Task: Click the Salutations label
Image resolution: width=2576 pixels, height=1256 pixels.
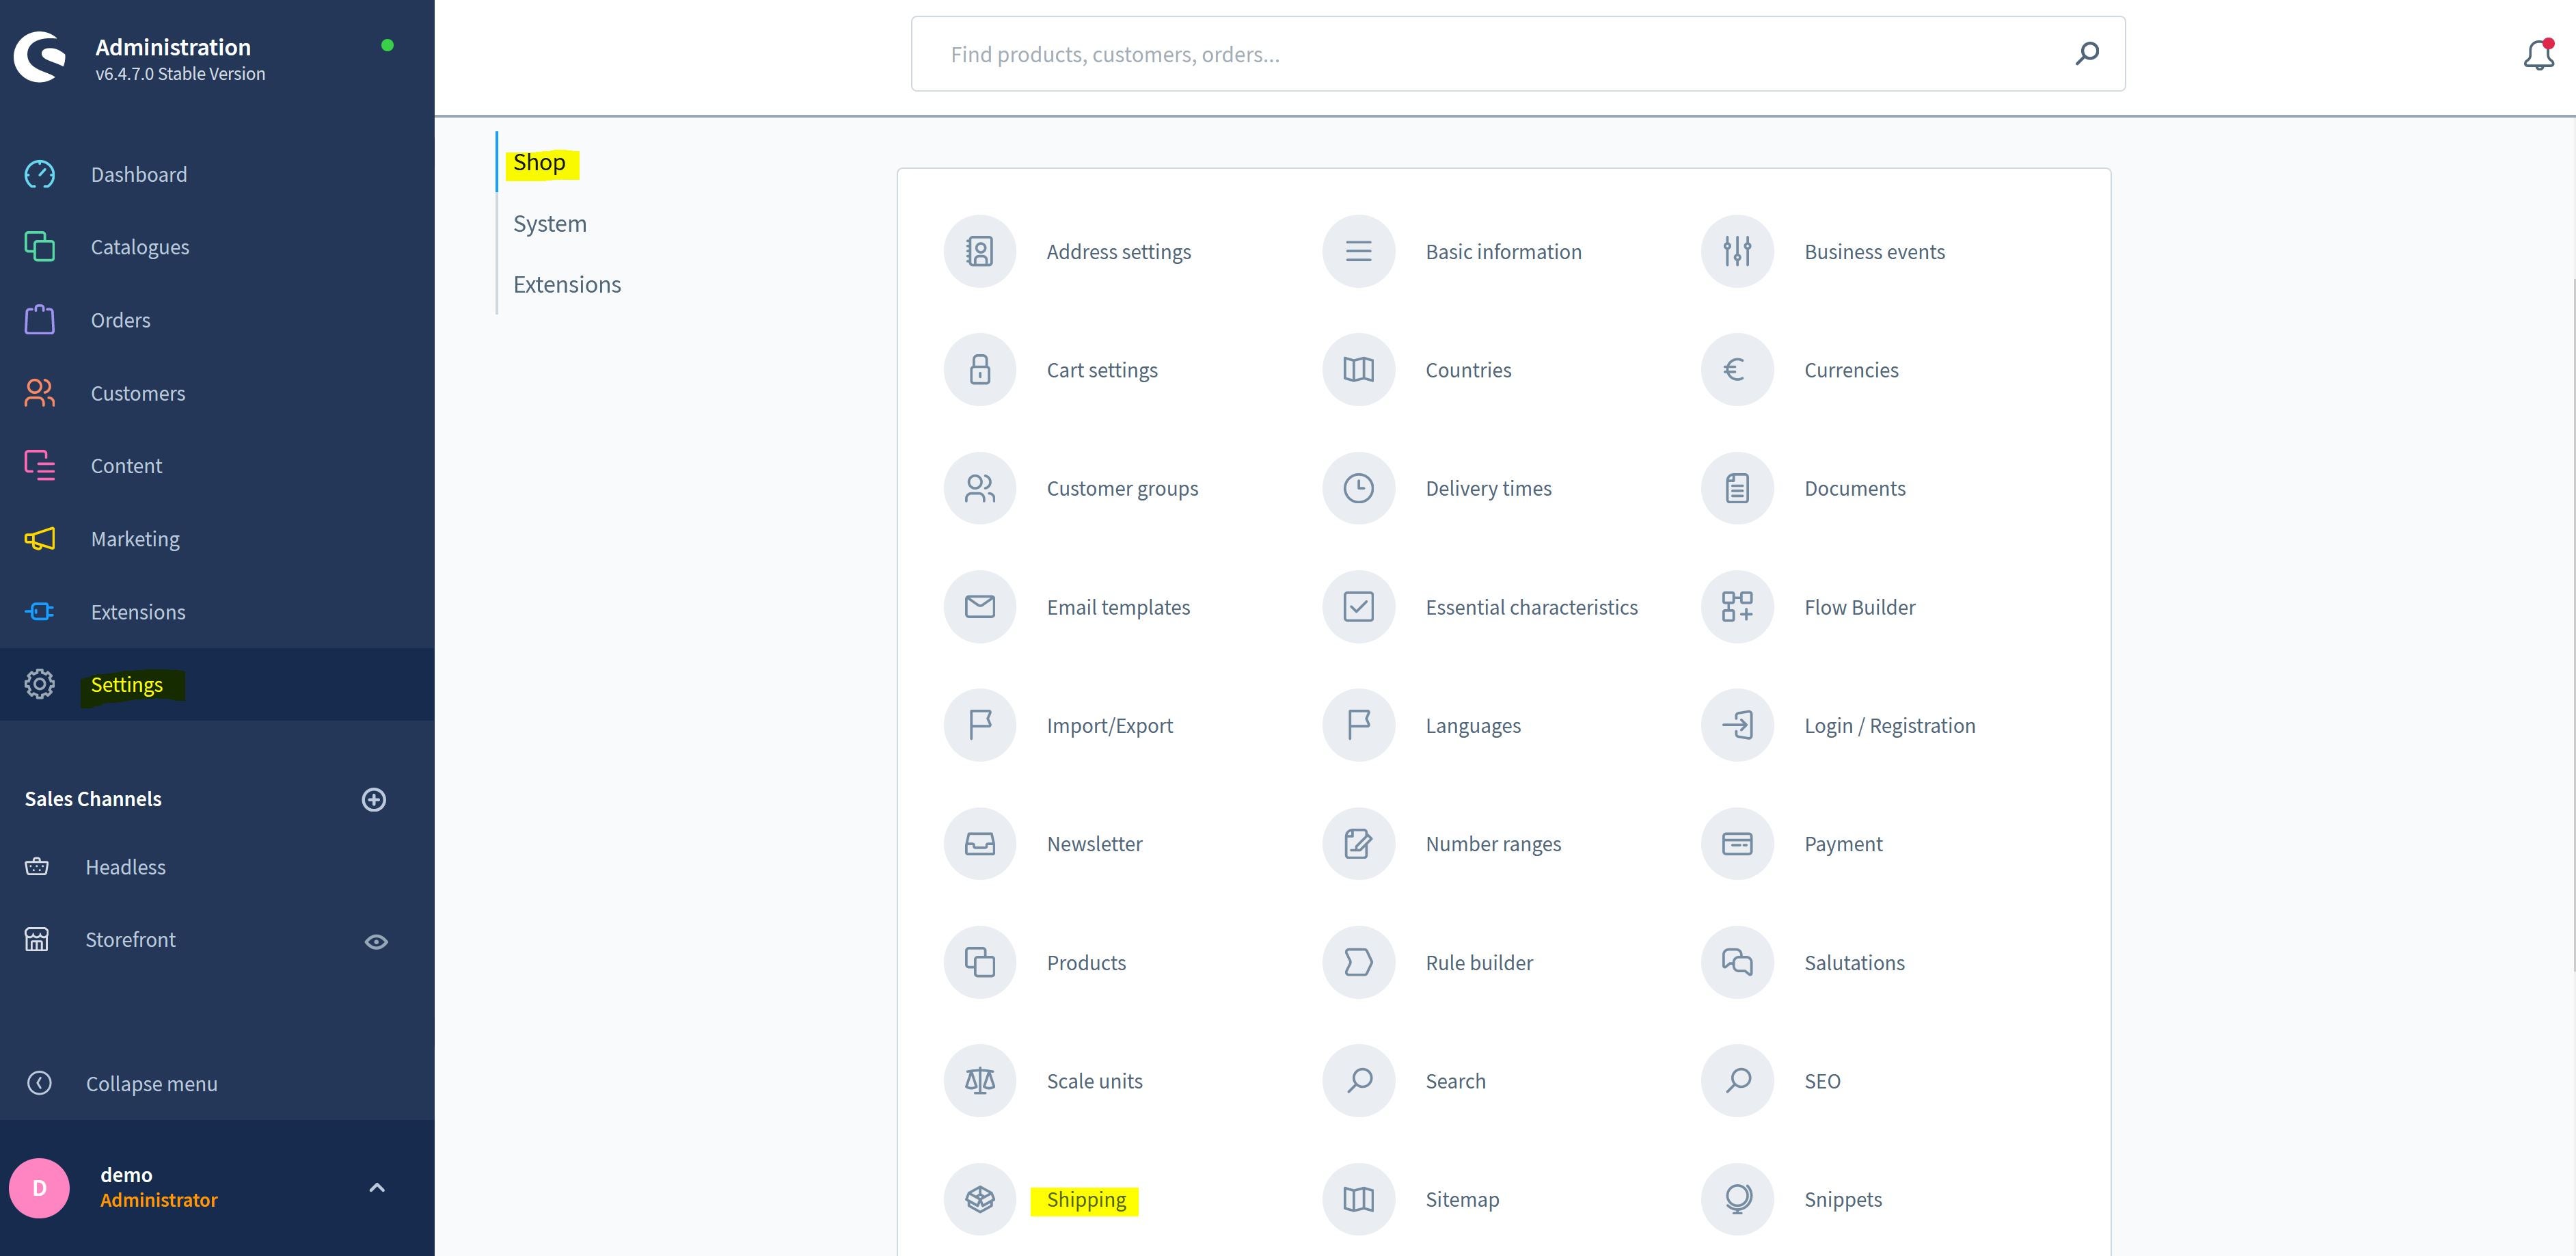Action: [1854, 962]
